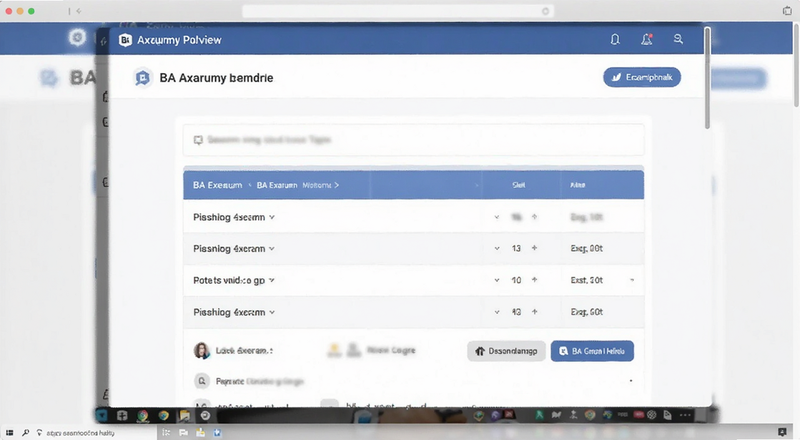
Task: Click the taskbar search magnifier icon
Action: point(26,432)
